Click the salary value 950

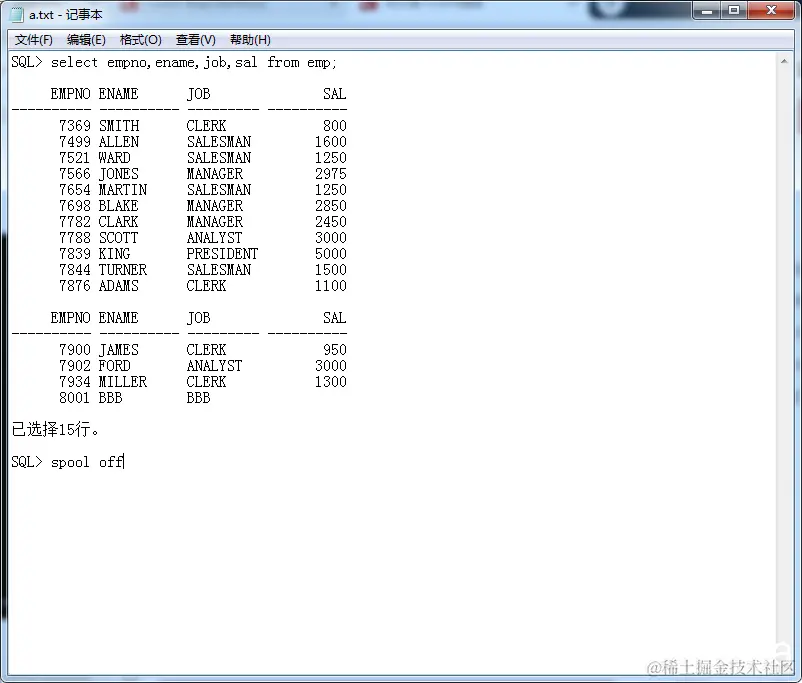coord(335,350)
